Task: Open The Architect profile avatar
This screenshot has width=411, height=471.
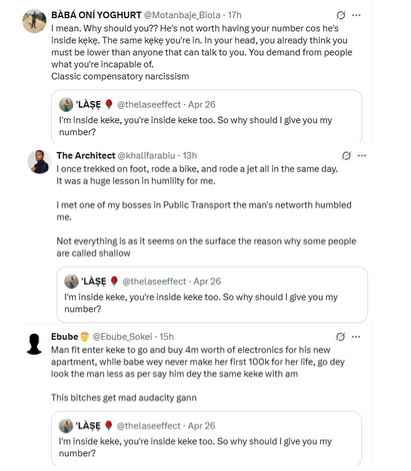Action: coord(39,162)
